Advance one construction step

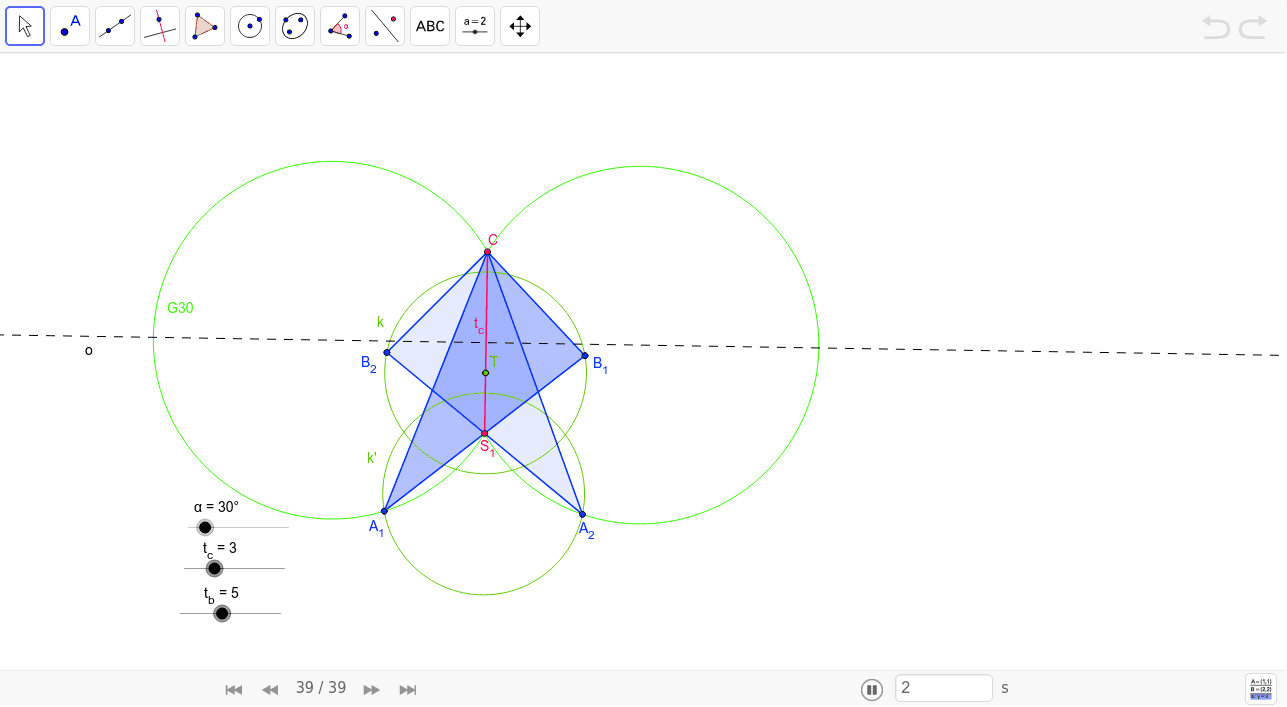point(371,689)
